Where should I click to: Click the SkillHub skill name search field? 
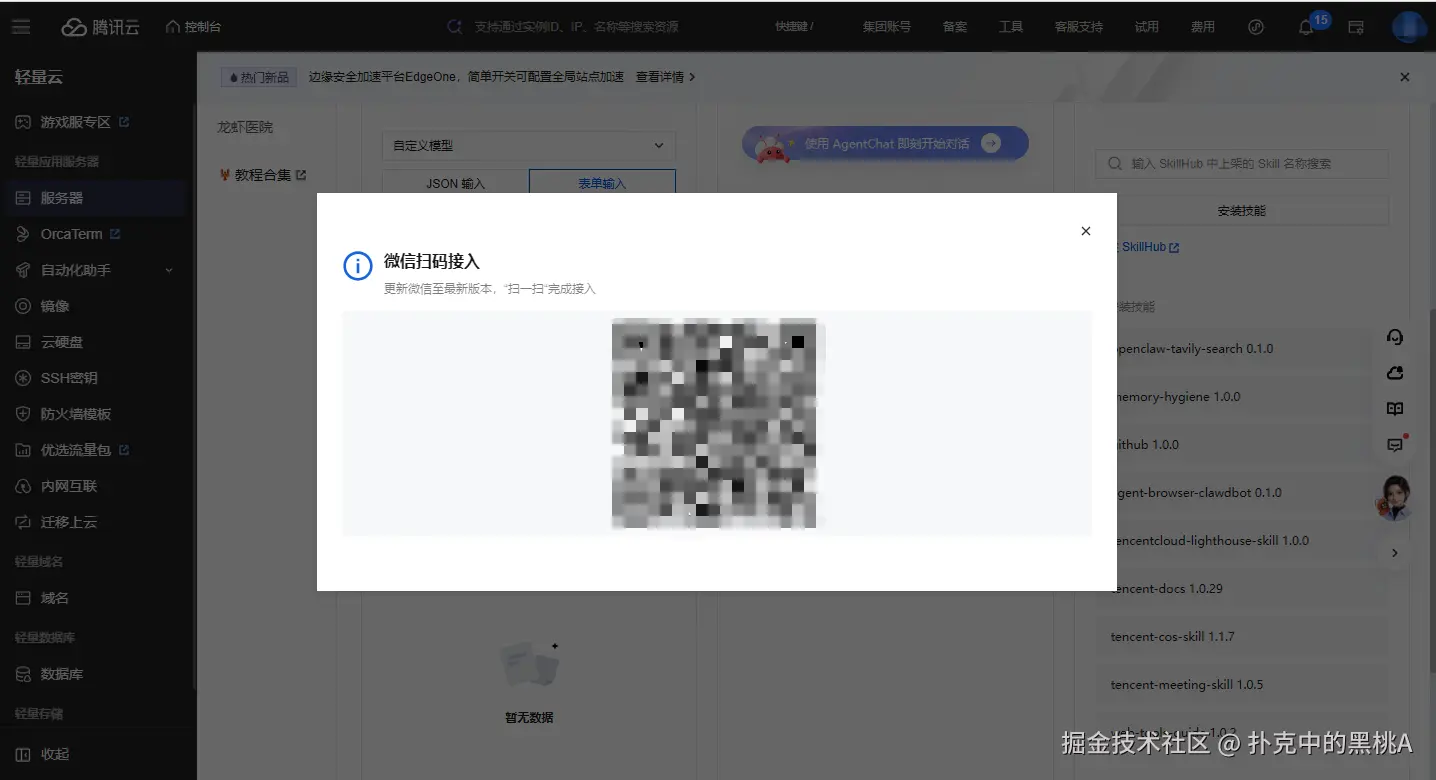tap(1242, 163)
